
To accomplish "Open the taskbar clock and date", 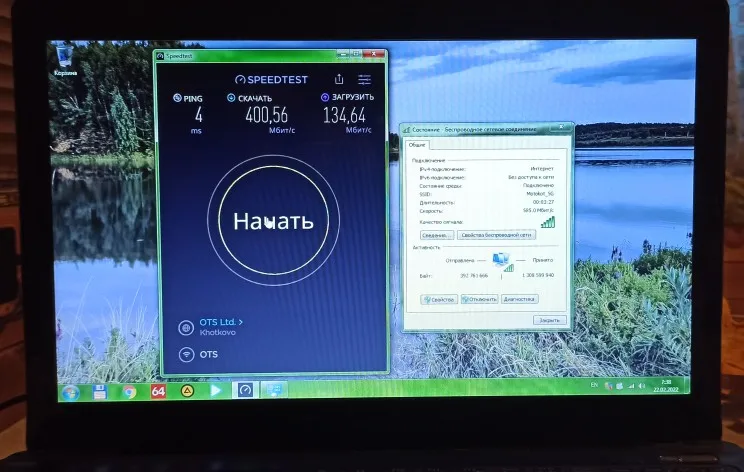I will pyautogui.click(x=666, y=386).
